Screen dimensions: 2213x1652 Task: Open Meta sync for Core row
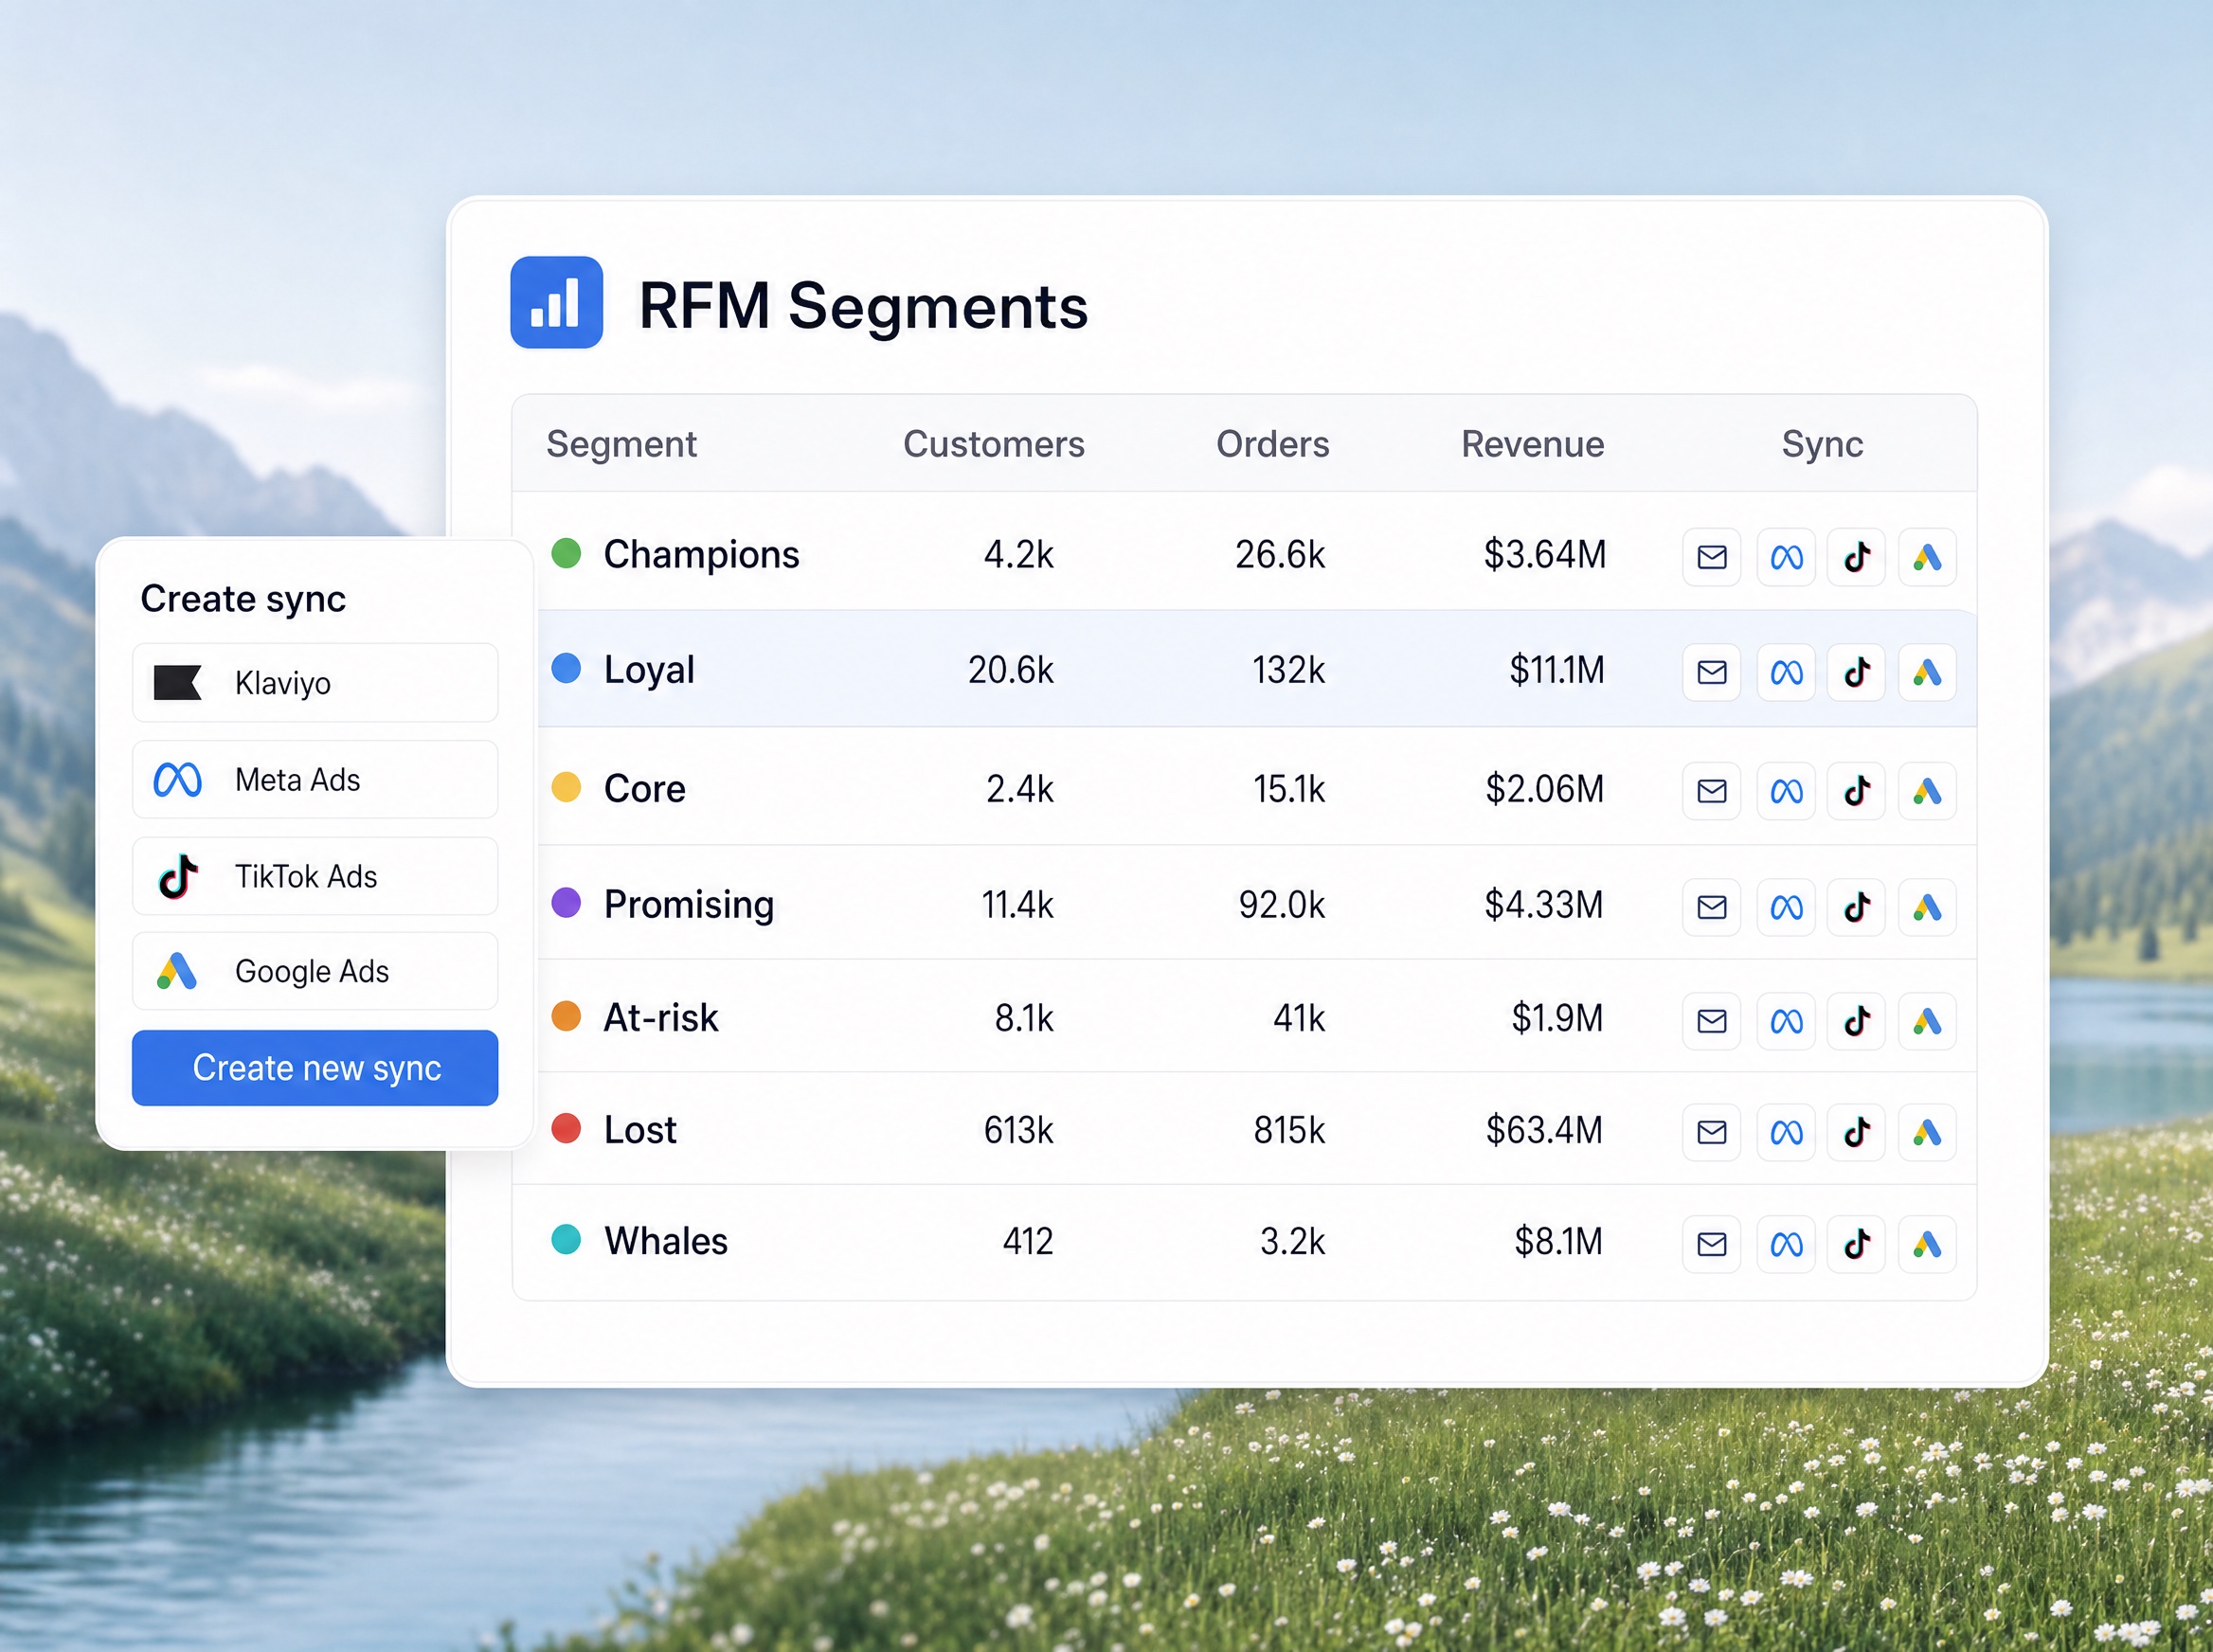tap(1786, 791)
